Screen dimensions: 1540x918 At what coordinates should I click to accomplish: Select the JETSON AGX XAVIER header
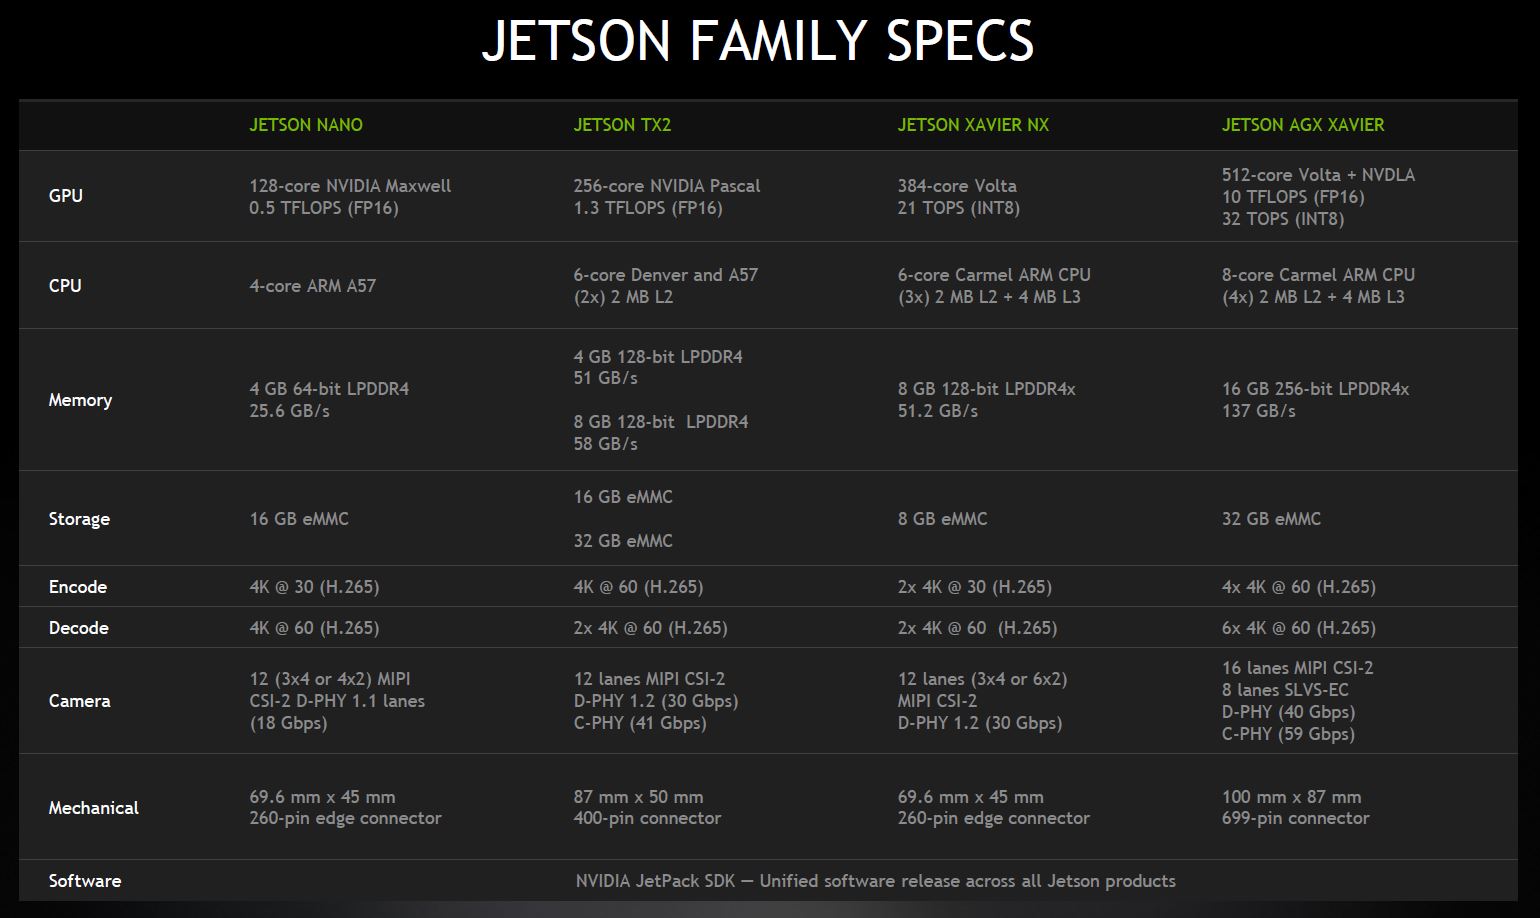pyautogui.click(x=1303, y=125)
